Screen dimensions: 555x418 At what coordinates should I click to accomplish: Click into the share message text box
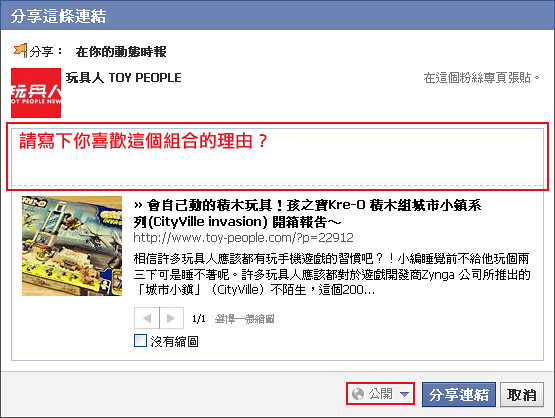click(278, 157)
